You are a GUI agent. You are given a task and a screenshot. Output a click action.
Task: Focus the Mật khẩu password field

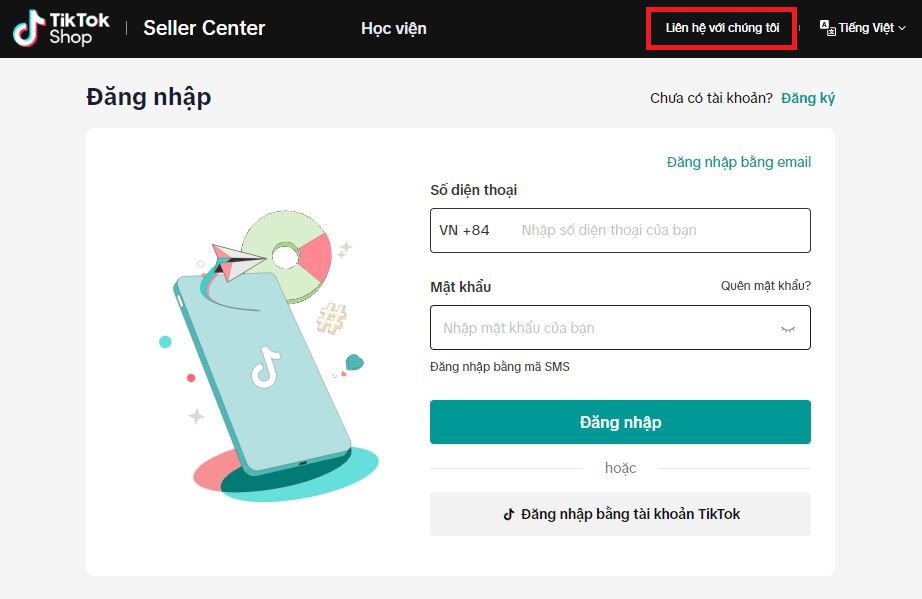[x=605, y=328]
